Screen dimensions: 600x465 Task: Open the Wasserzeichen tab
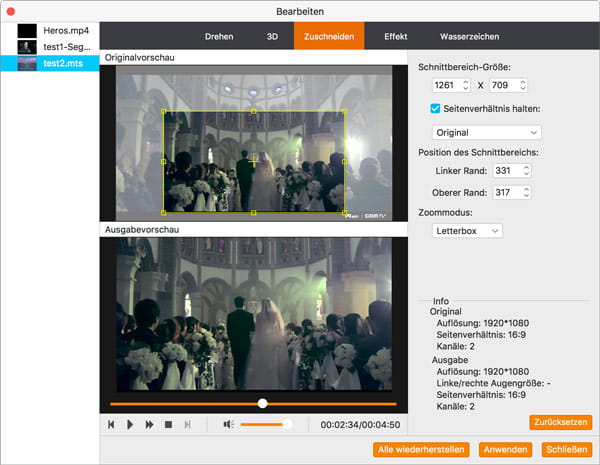(469, 36)
